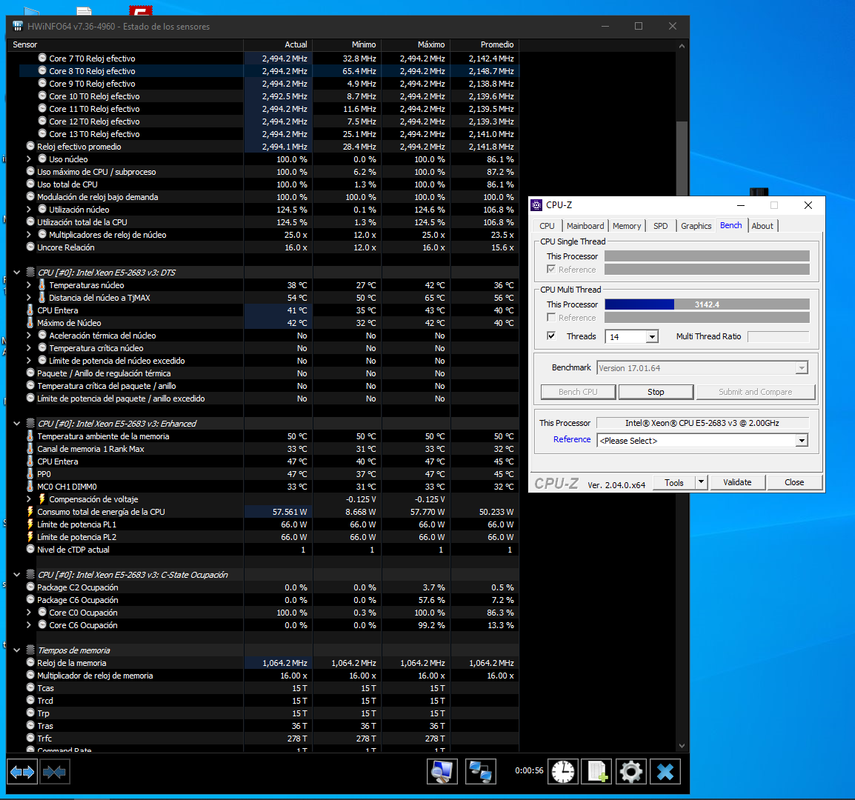Viewport: 855px width, 800px height.
Task: Click the HWiNFO64 app icon in title bar
Action: (17, 26)
